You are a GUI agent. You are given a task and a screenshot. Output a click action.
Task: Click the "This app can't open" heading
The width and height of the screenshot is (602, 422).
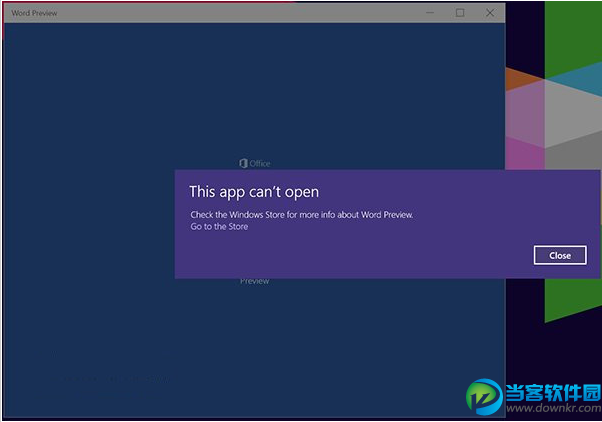(254, 192)
